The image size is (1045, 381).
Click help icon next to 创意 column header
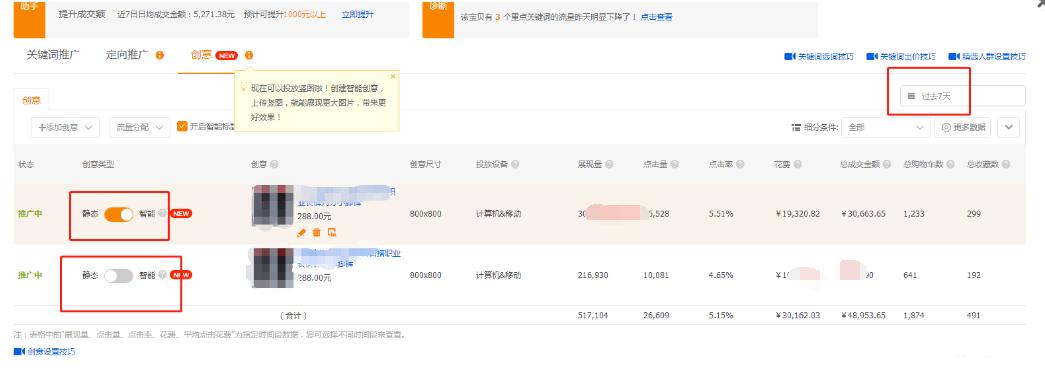click(x=275, y=164)
